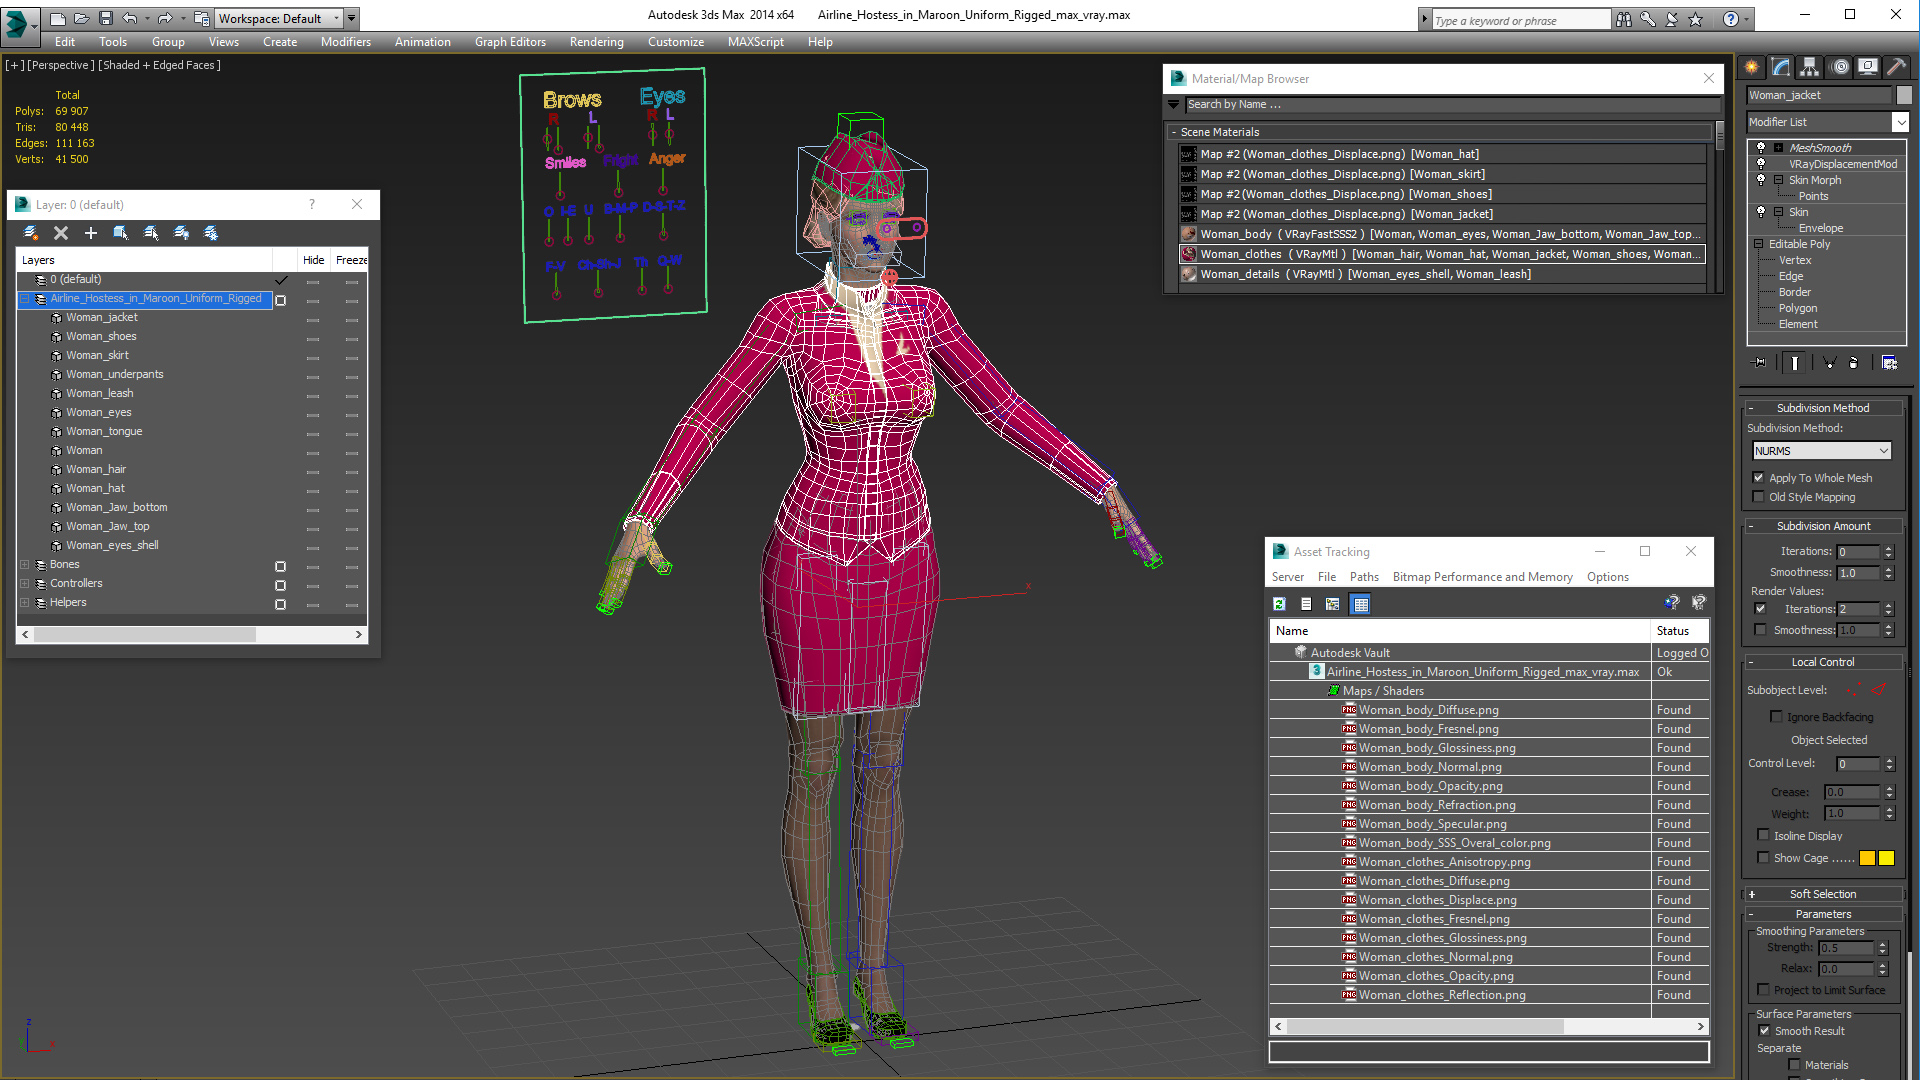This screenshot has height=1080, width=1920.
Task: Create new layer icon in Layer dialog
Action: click(31, 233)
